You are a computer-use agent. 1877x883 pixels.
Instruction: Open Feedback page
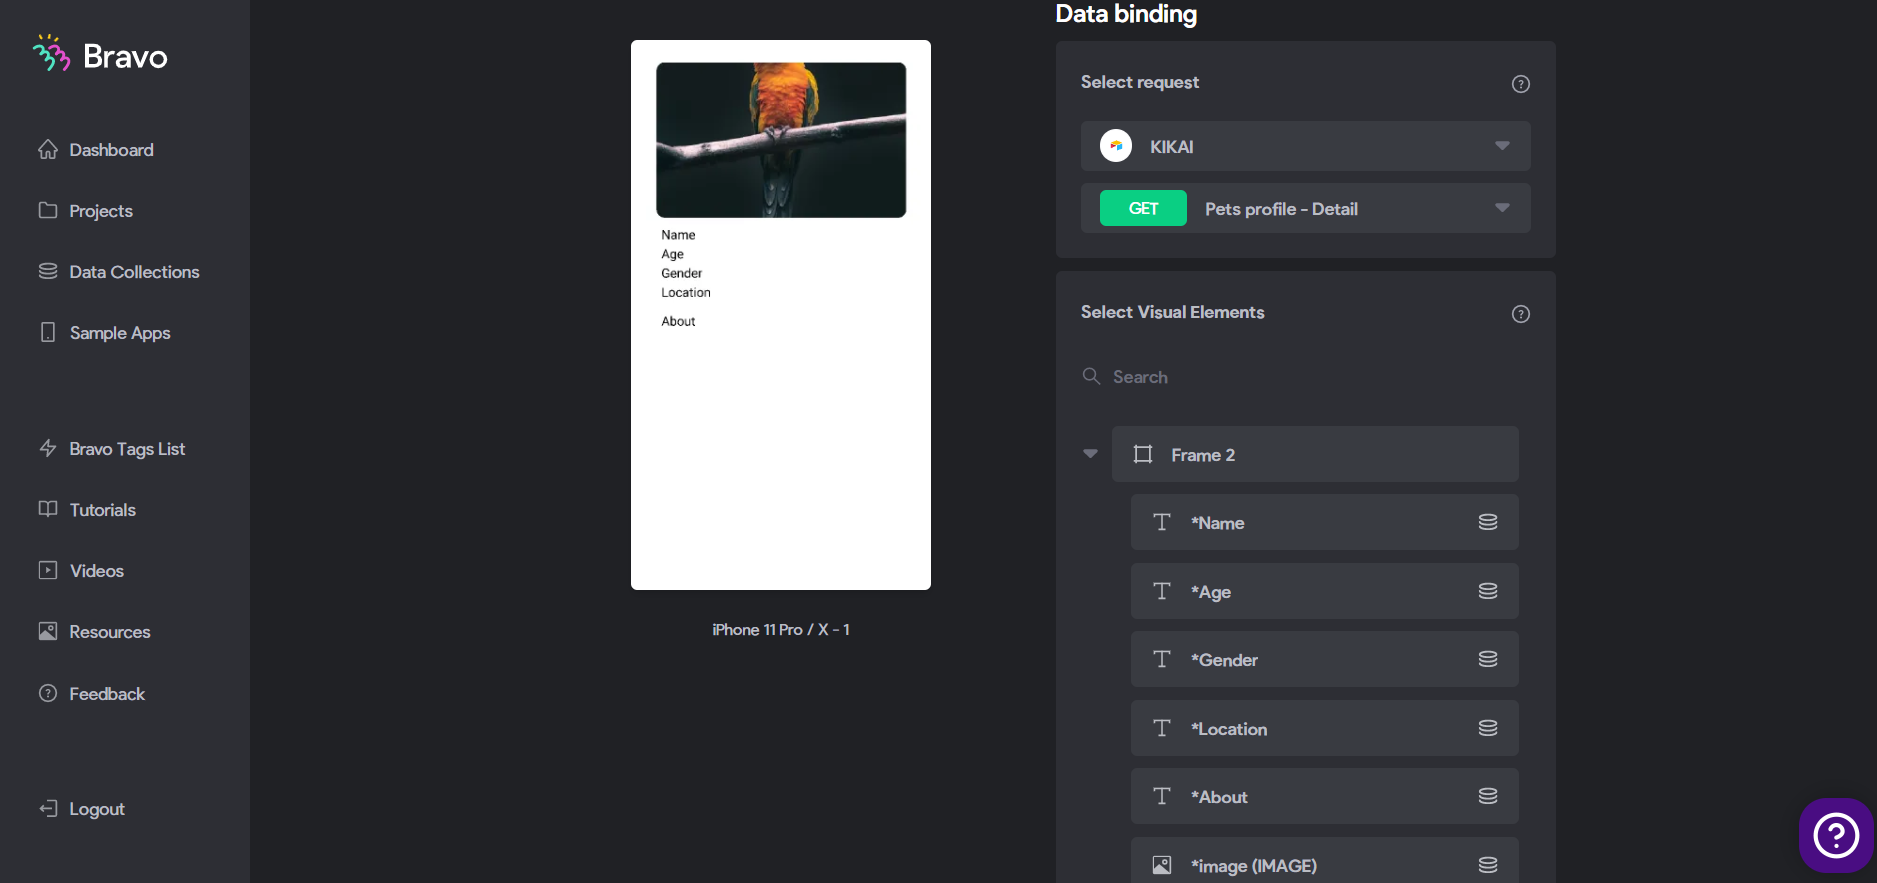[x=92, y=694]
